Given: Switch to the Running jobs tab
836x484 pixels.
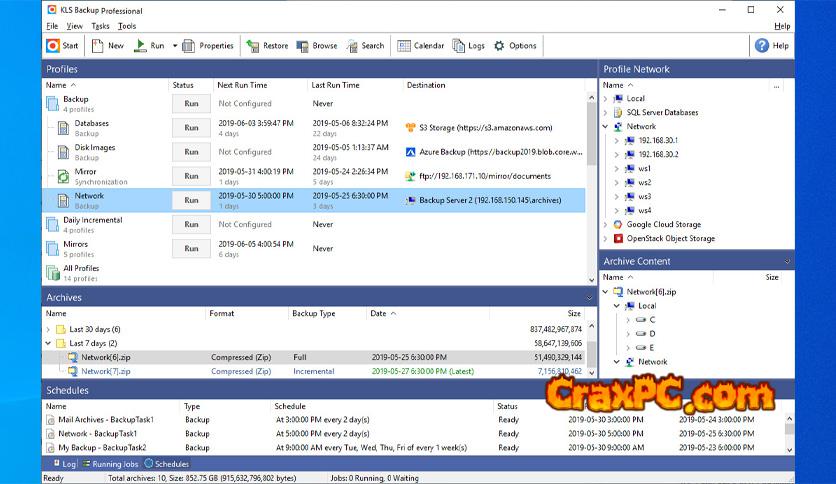Looking at the screenshot, I should [x=112, y=464].
